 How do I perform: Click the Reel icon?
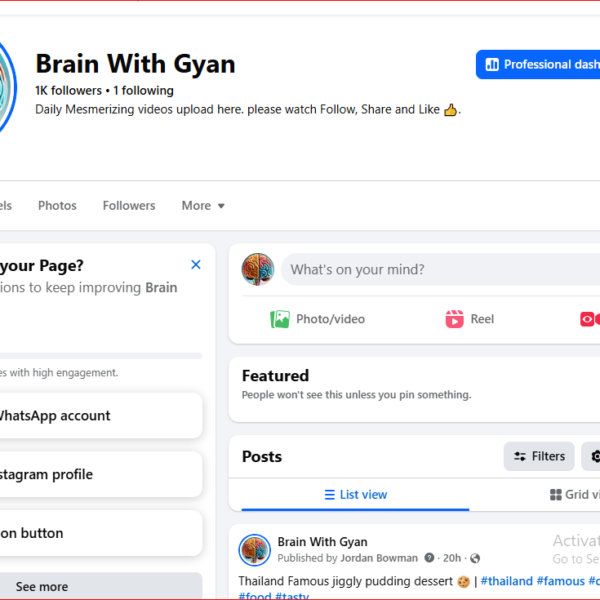[455, 319]
